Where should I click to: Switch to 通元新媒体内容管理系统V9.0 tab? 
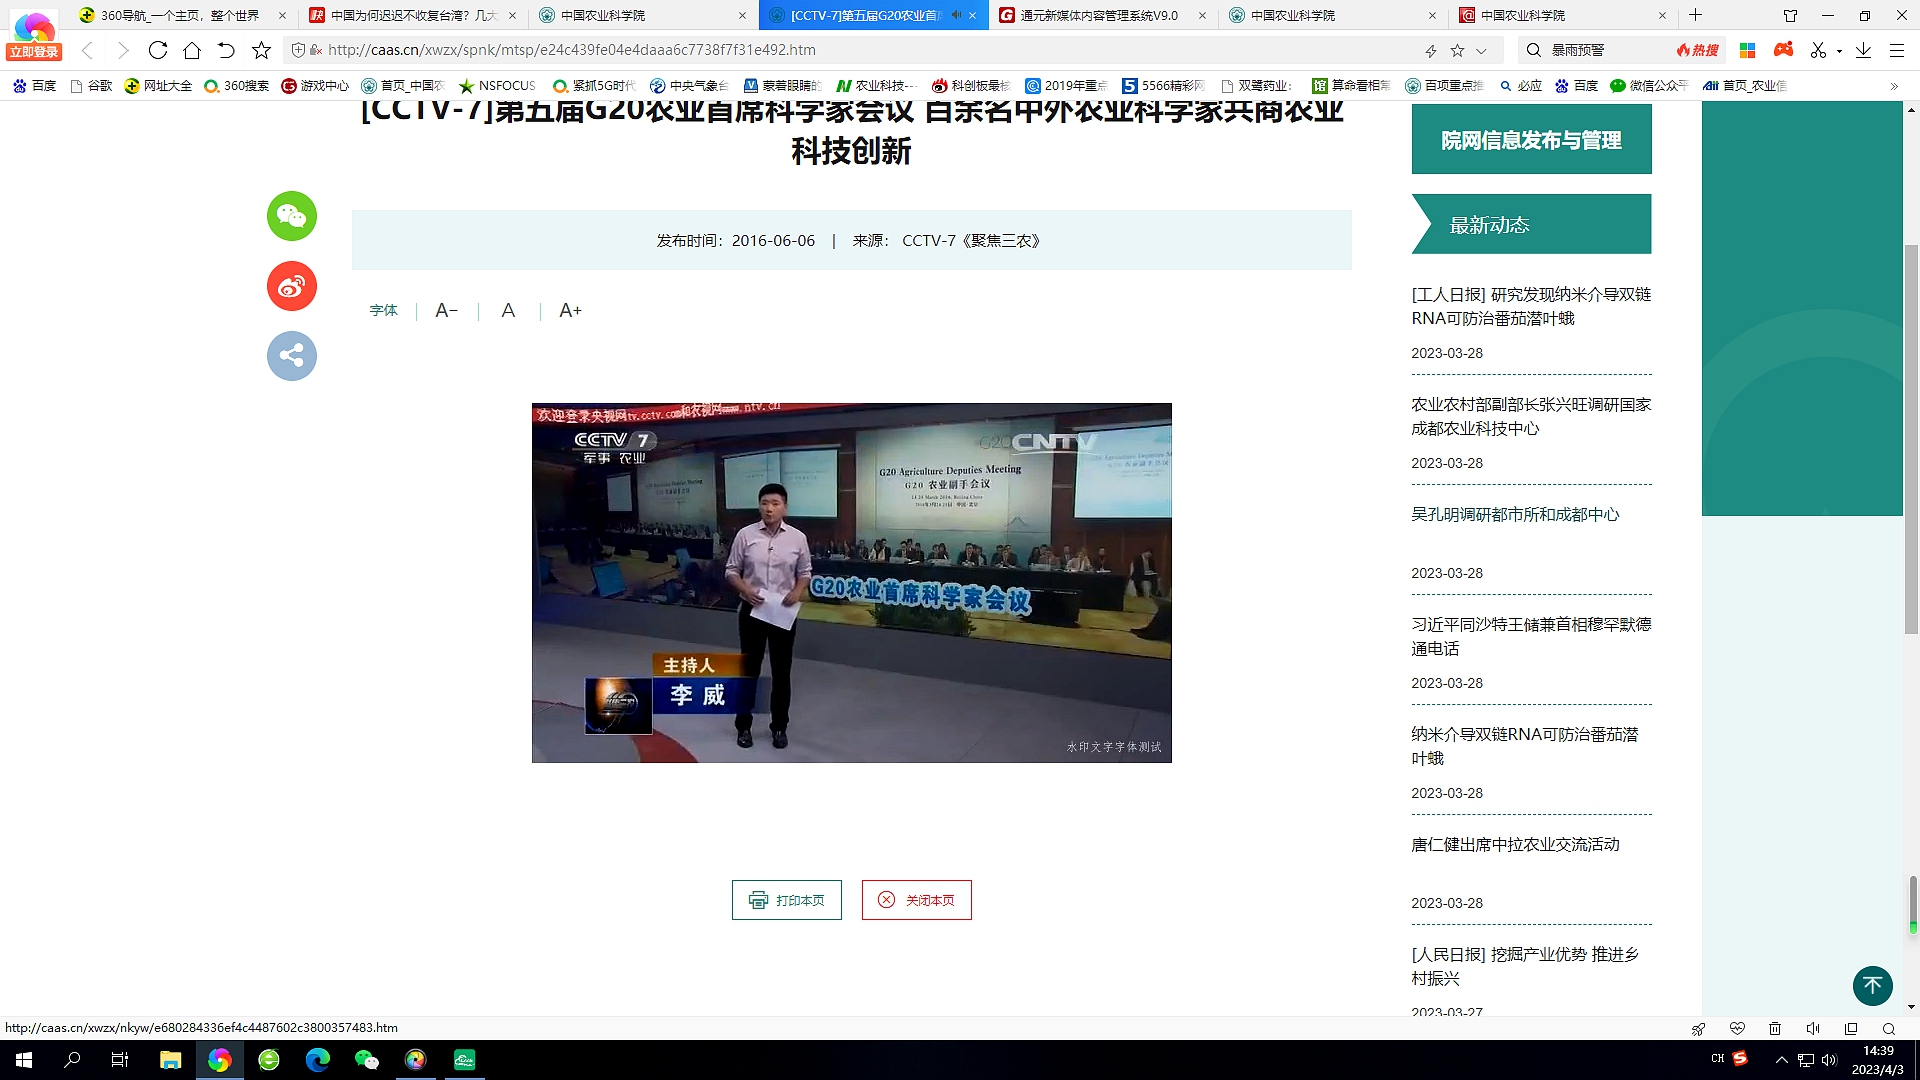click(1100, 15)
